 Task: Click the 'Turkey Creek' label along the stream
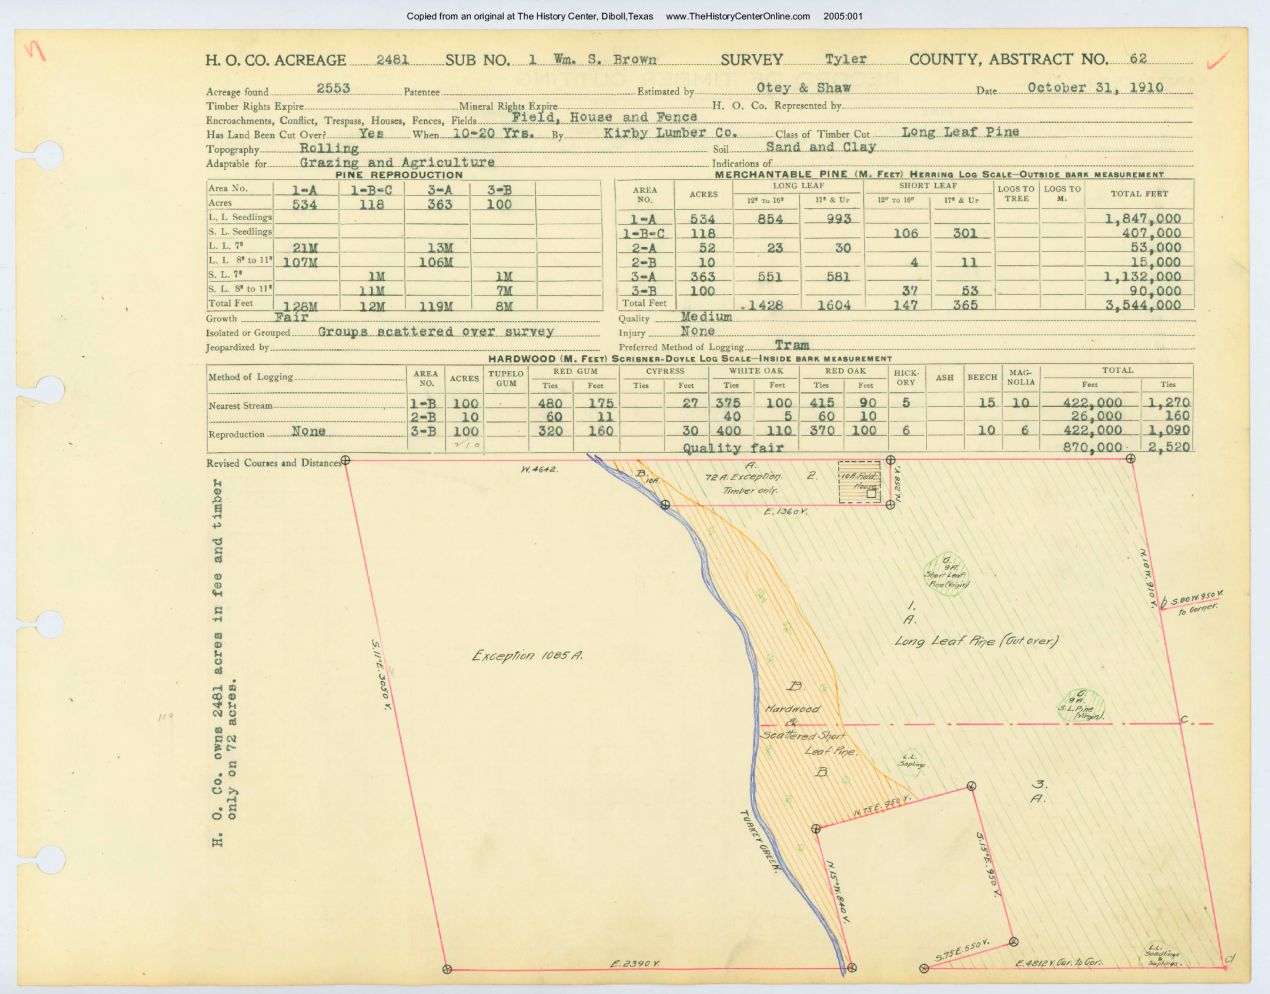[759, 841]
